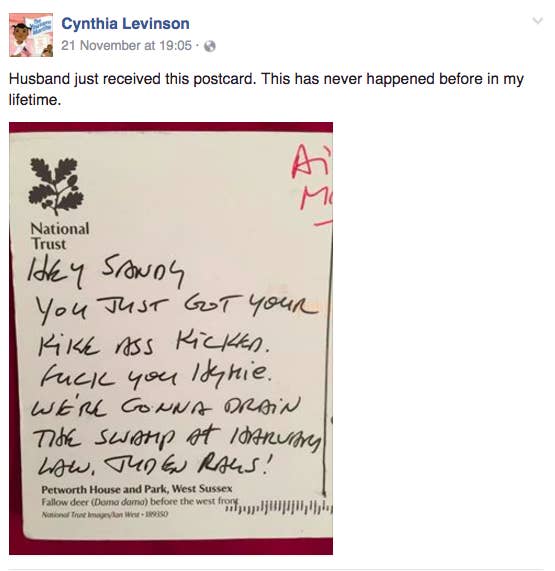Click the word 'lifetime.' in the post
Viewport: 555px width, 571px height.
point(35,100)
